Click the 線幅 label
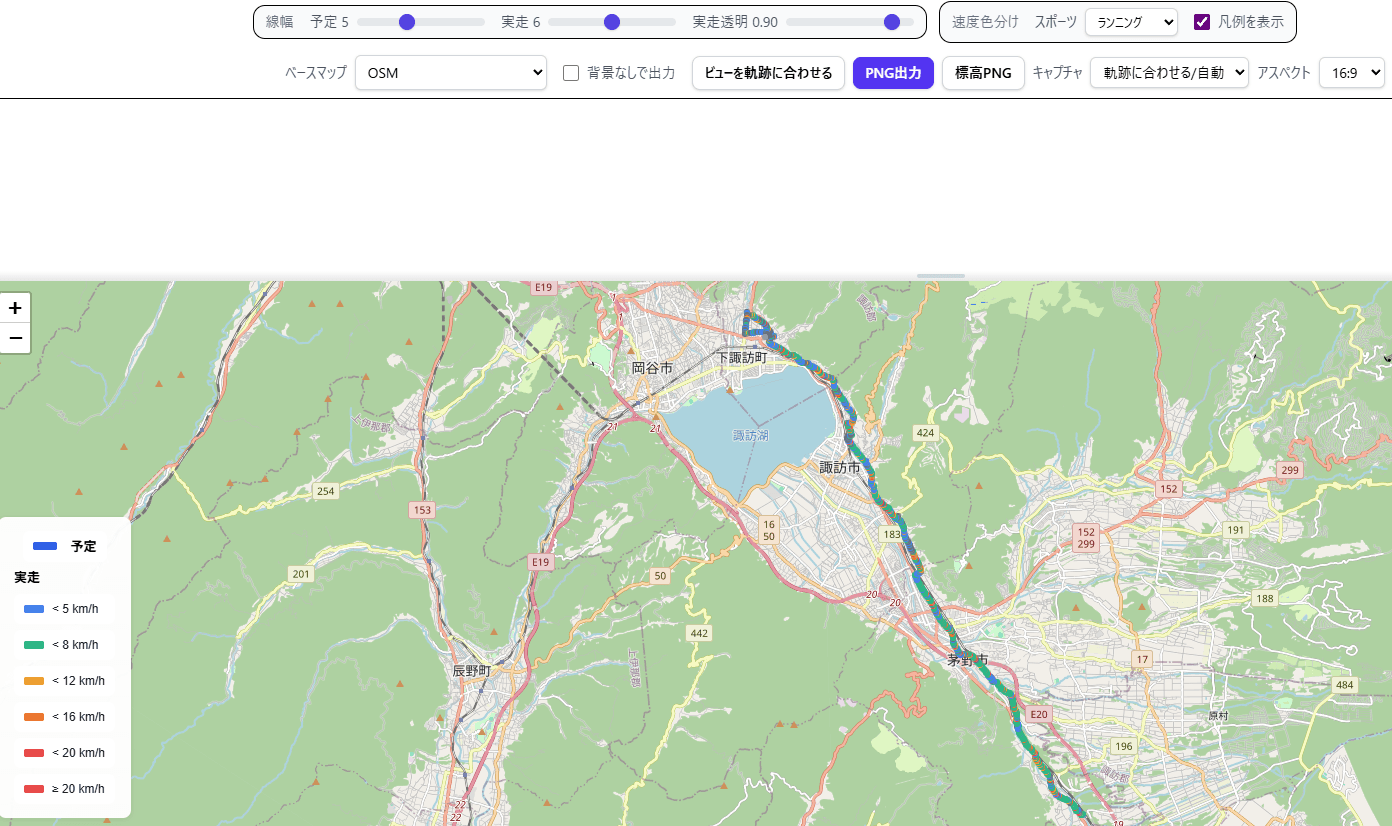This screenshot has height=826, width=1392. point(279,22)
